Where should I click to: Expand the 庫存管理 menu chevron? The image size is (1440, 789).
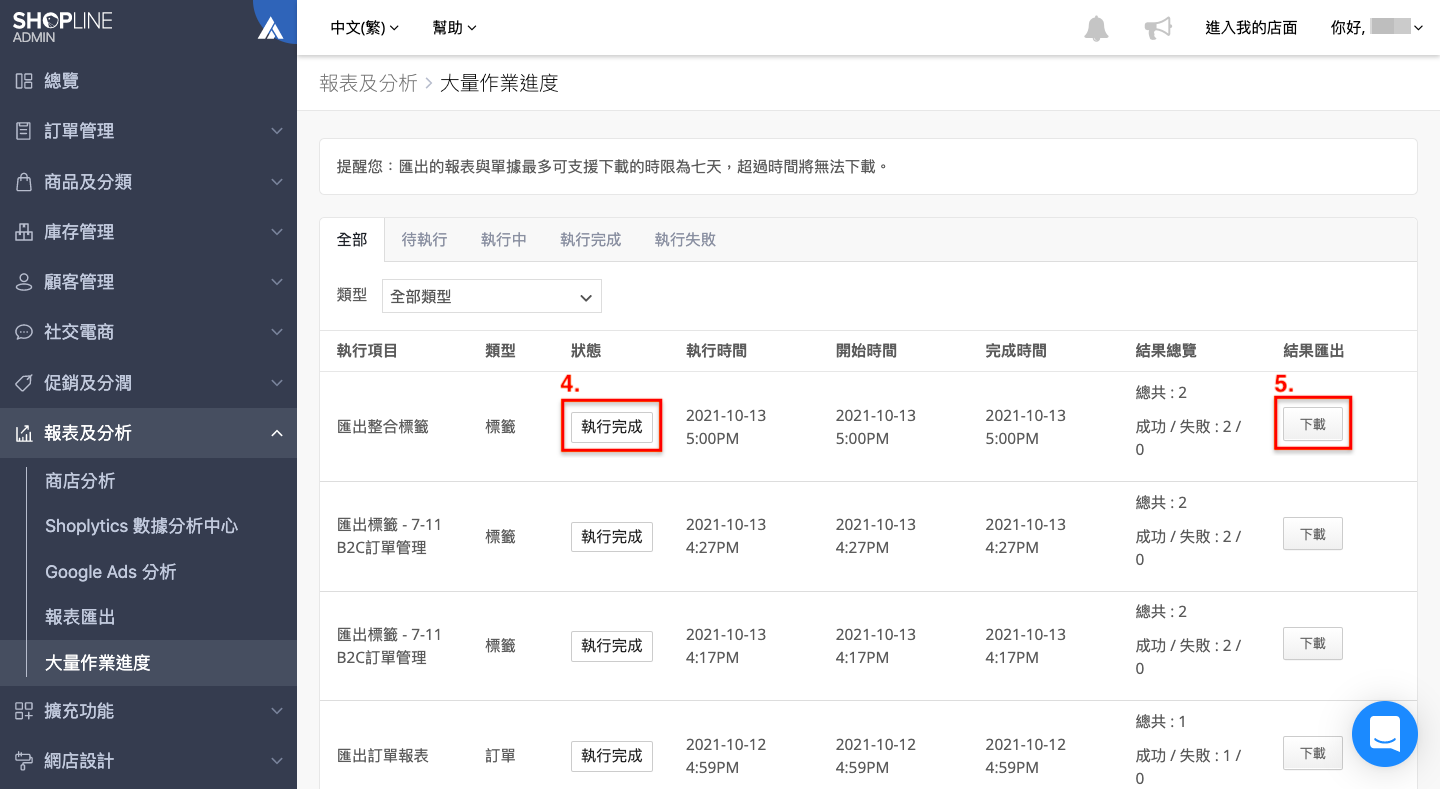pyautogui.click(x=277, y=232)
